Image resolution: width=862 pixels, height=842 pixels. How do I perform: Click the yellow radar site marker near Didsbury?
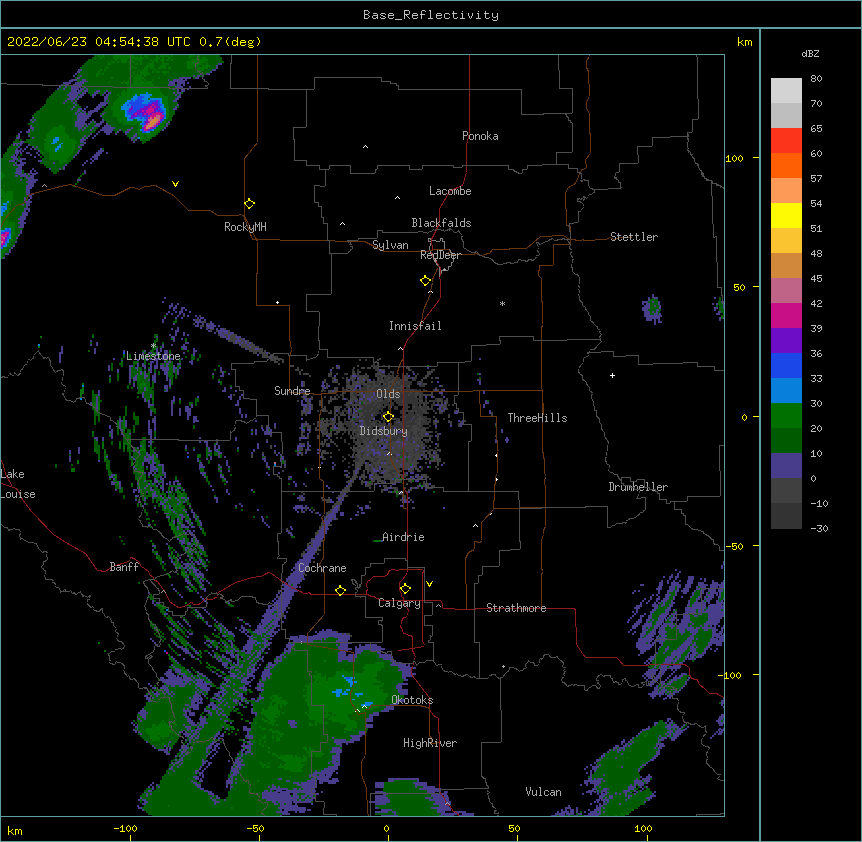(388, 417)
